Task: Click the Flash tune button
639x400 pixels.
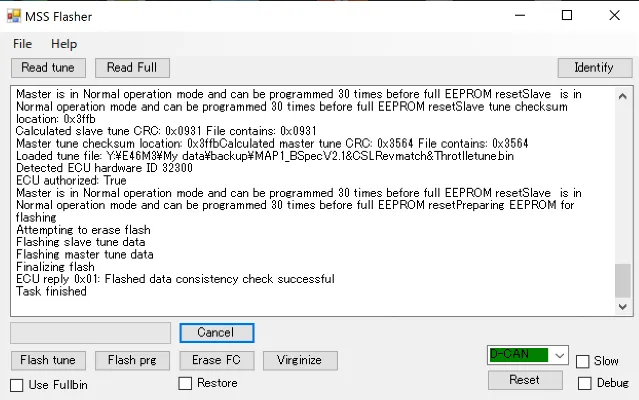Action: tap(48, 360)
